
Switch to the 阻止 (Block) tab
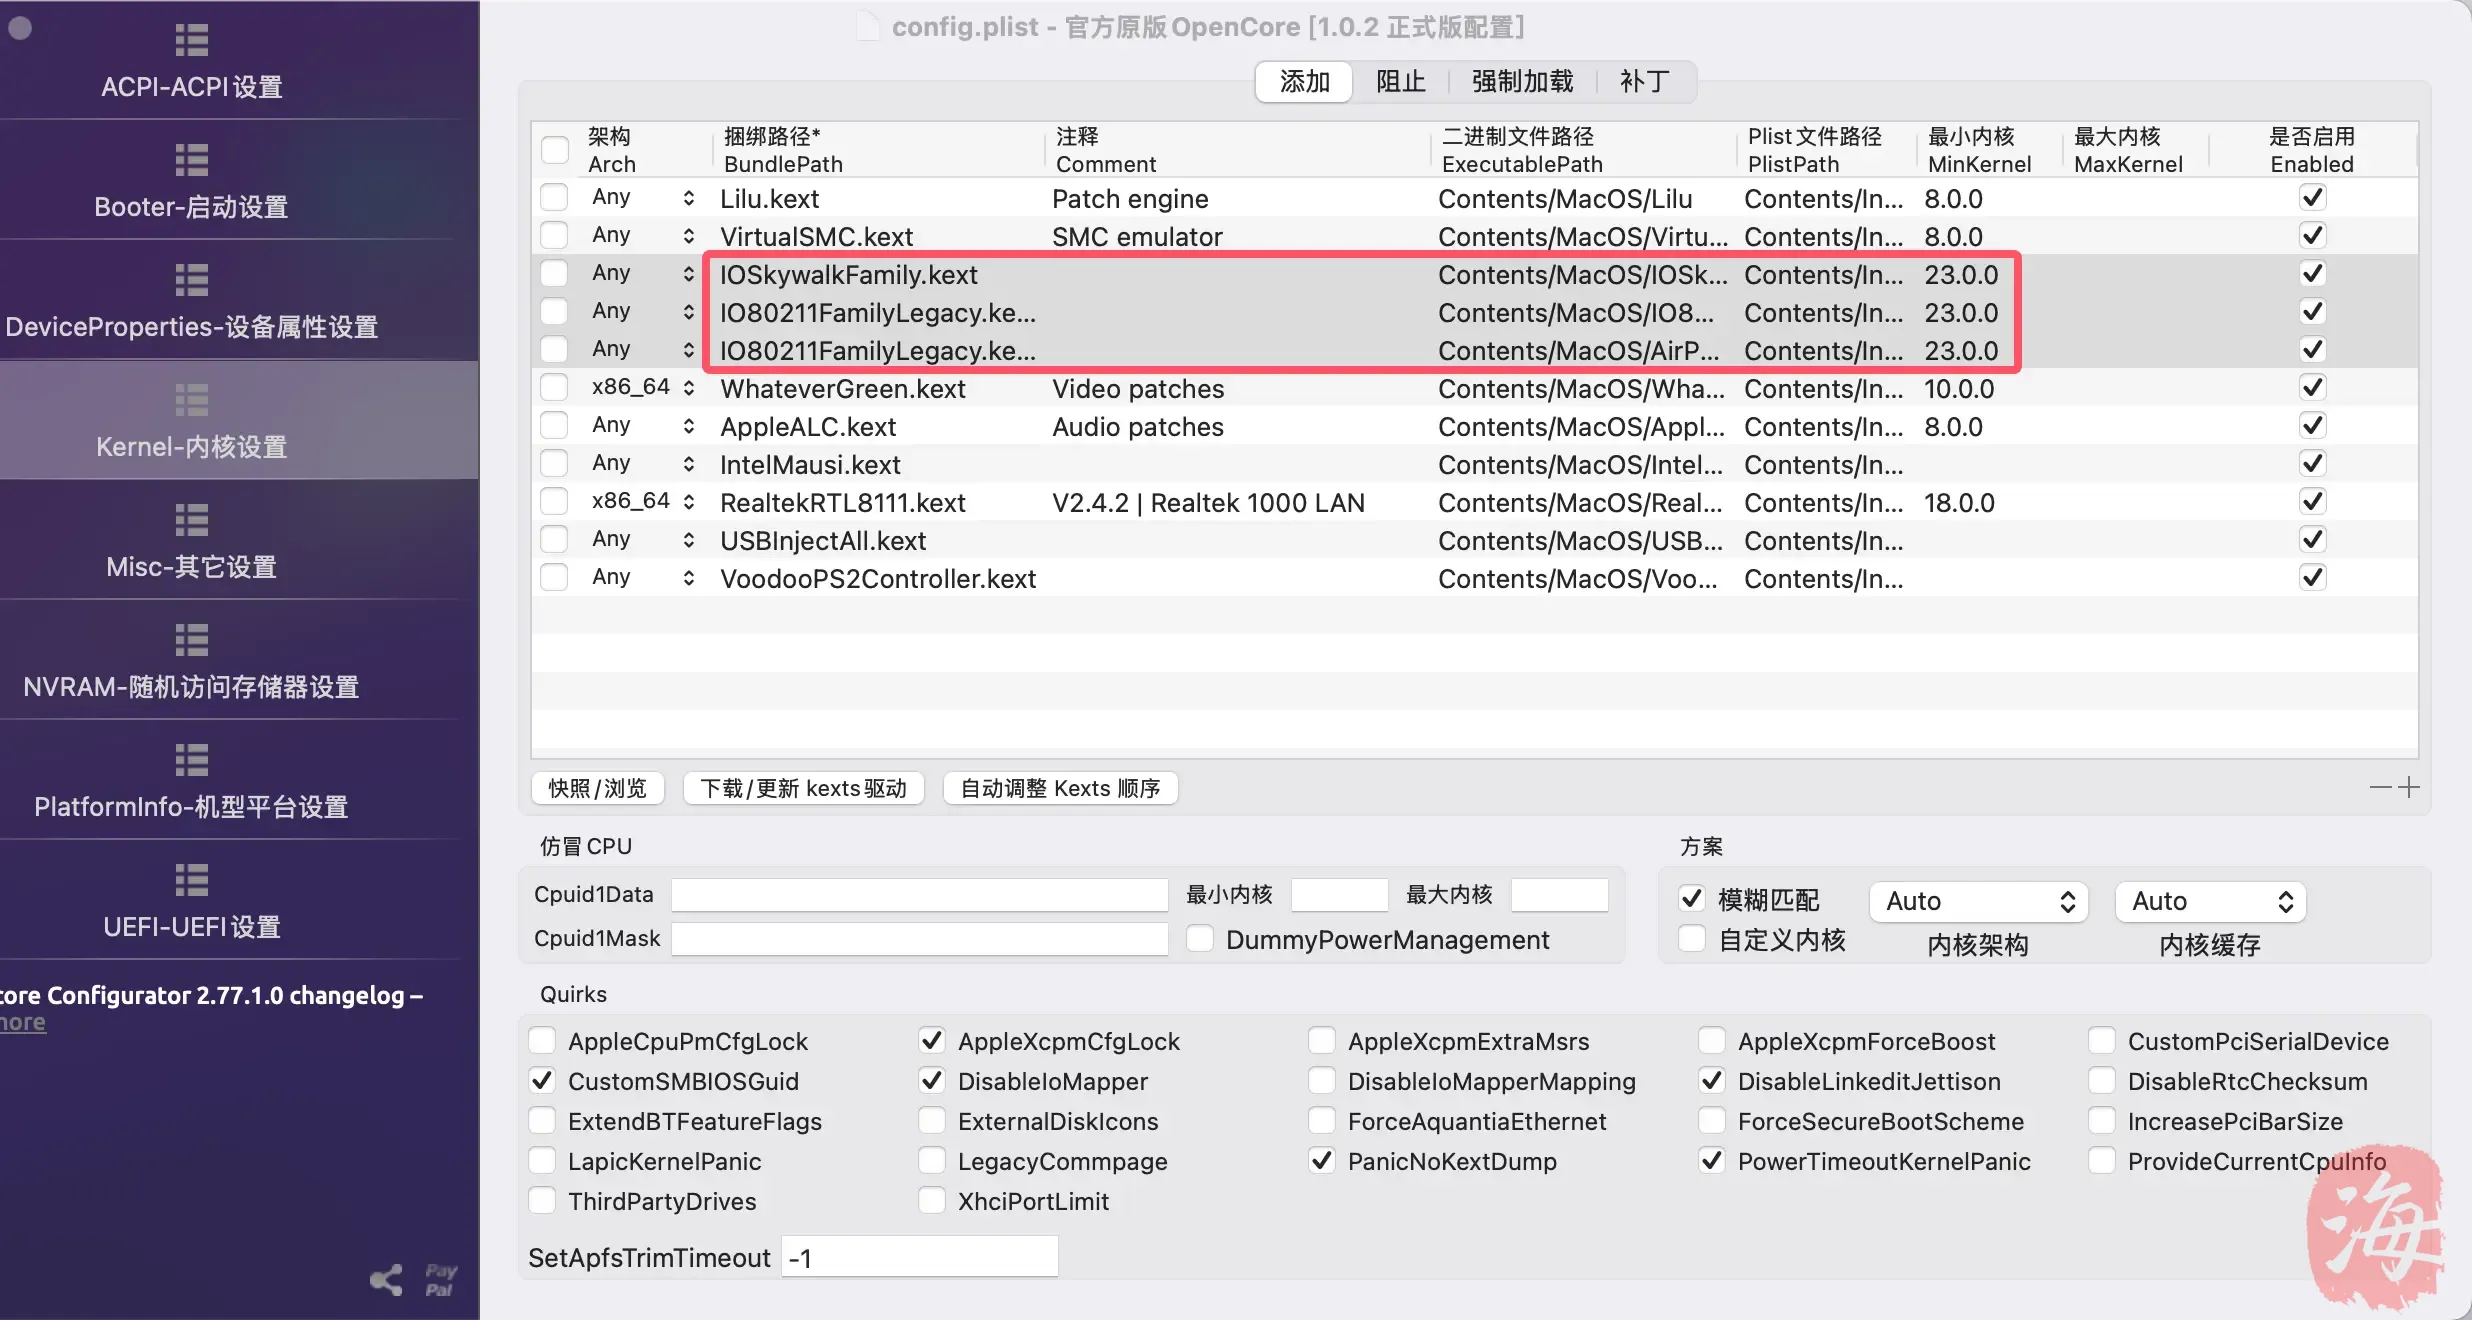tap(1400, 81)
